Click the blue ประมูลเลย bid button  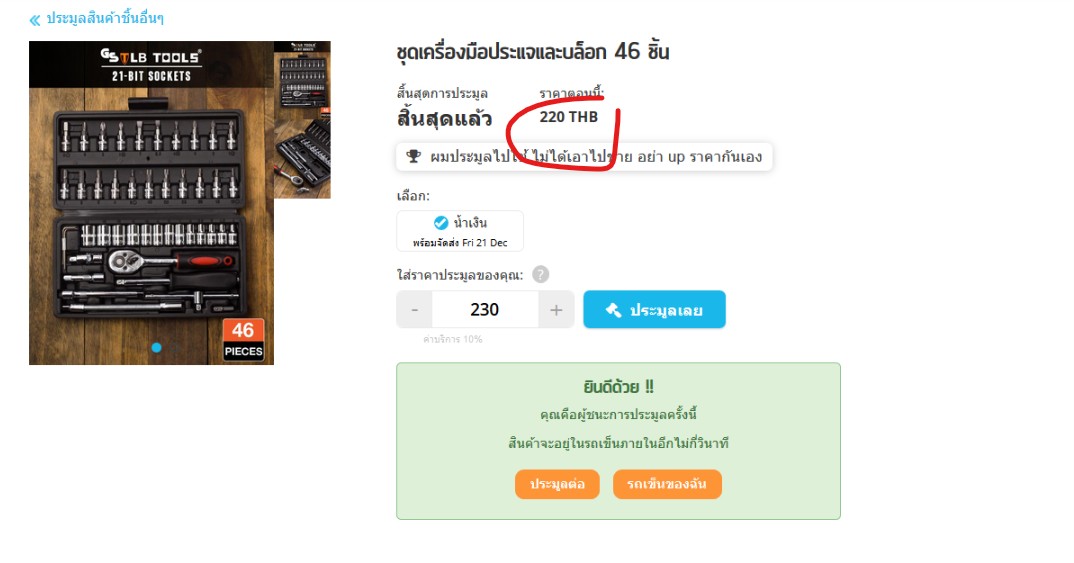[x=654, y=310]
